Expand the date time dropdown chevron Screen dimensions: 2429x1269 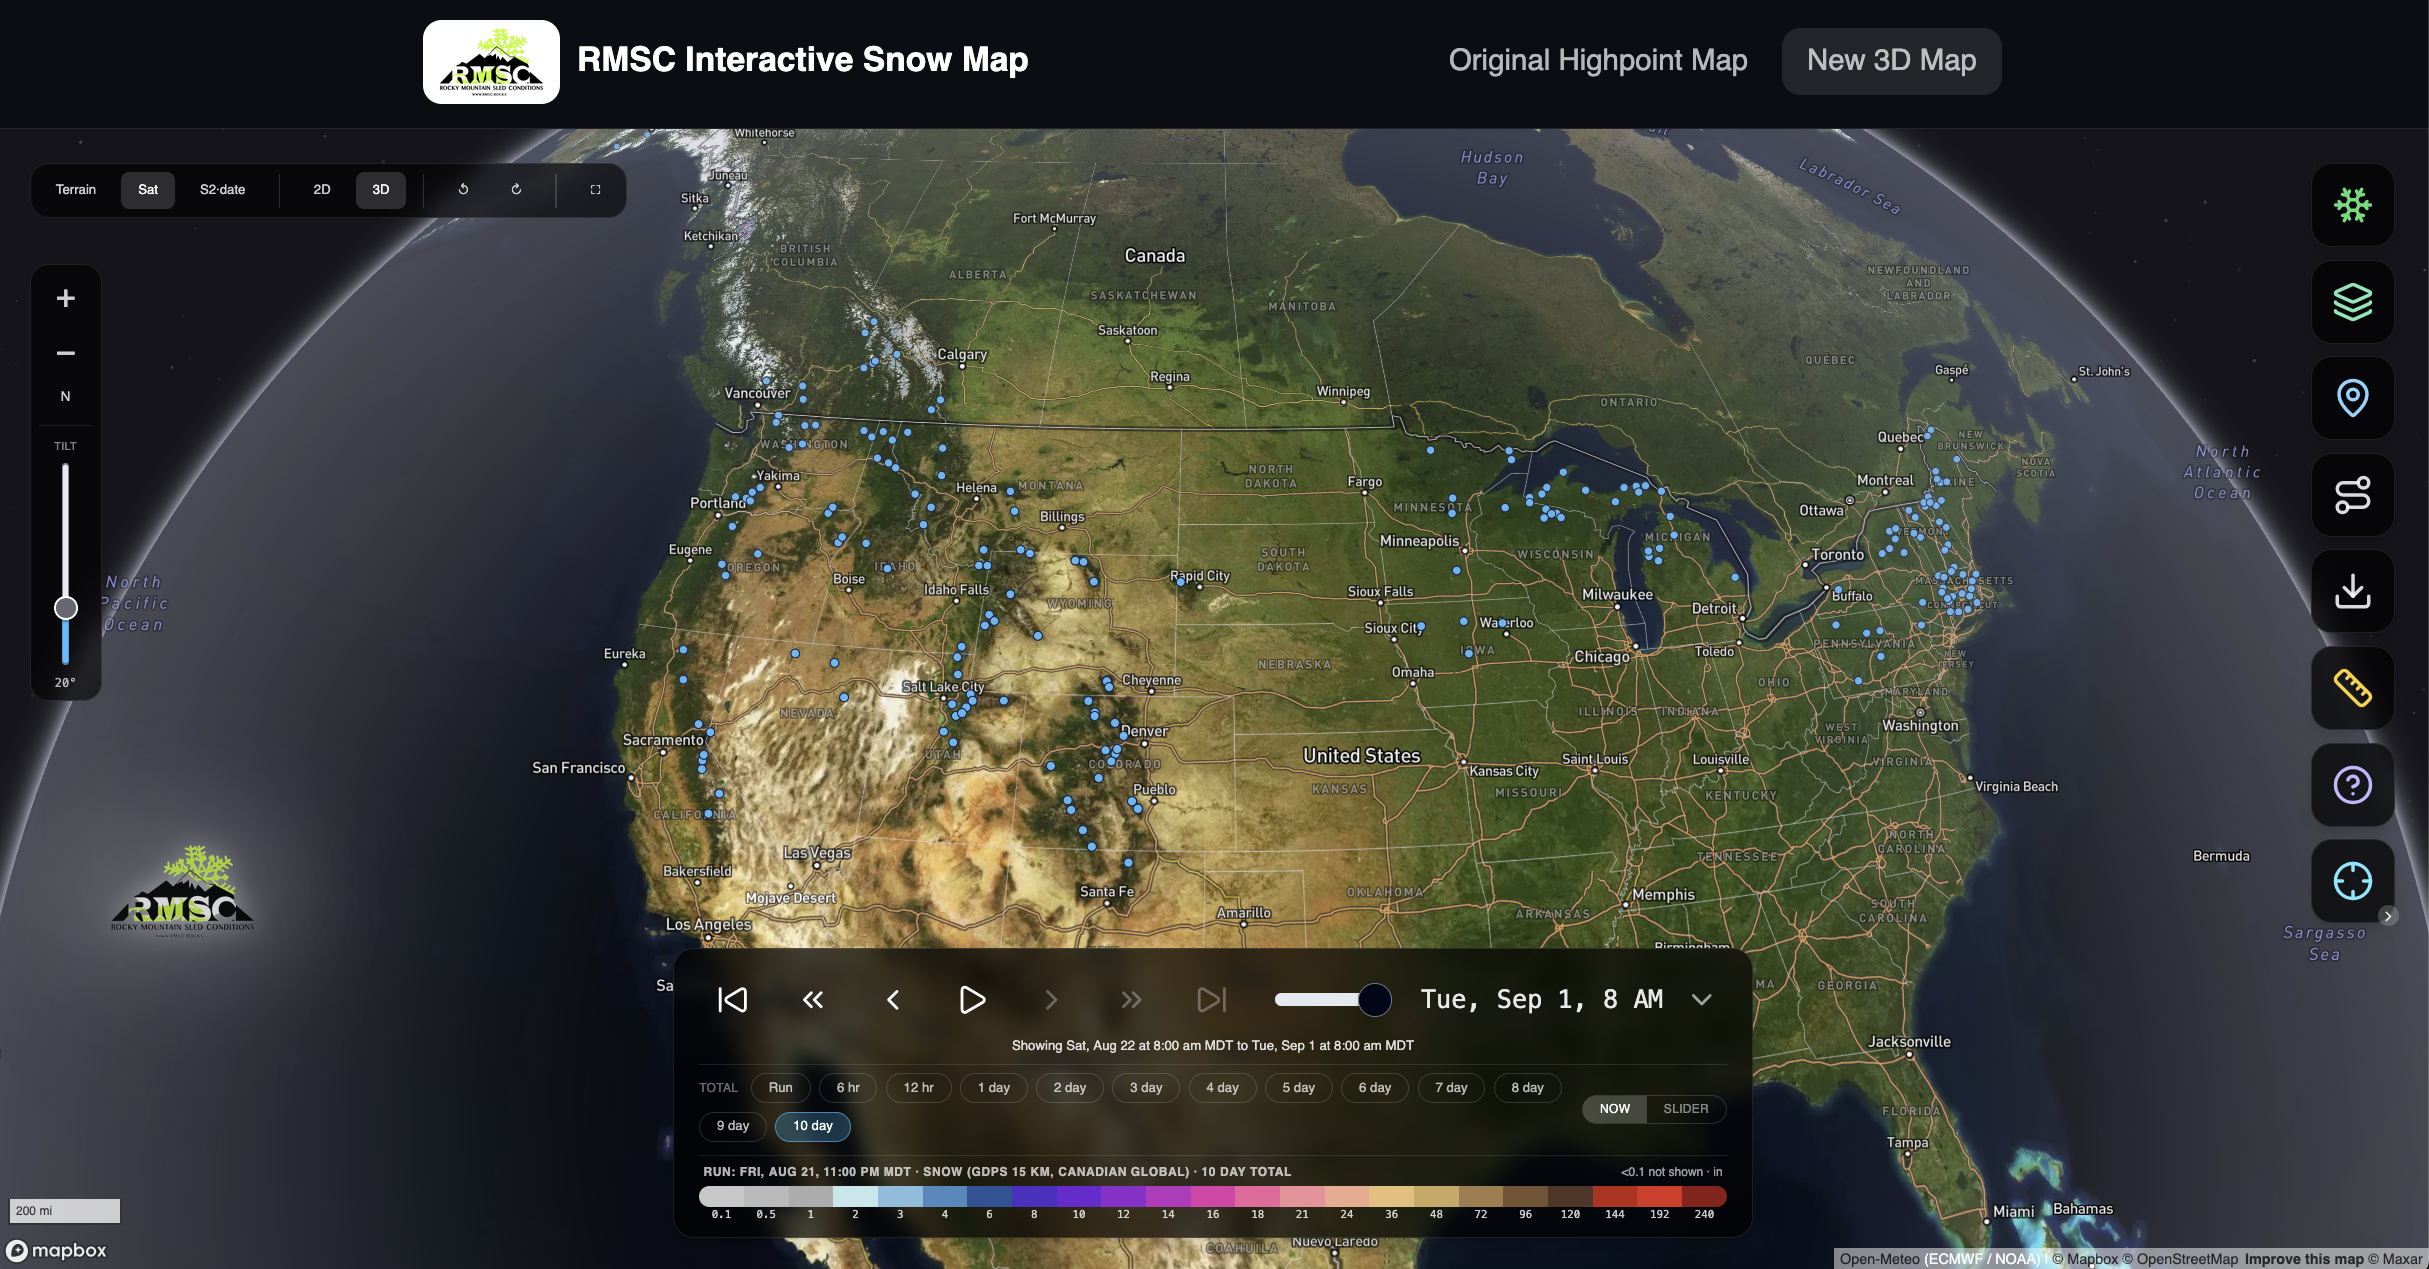click(x=1702, y=1000)
